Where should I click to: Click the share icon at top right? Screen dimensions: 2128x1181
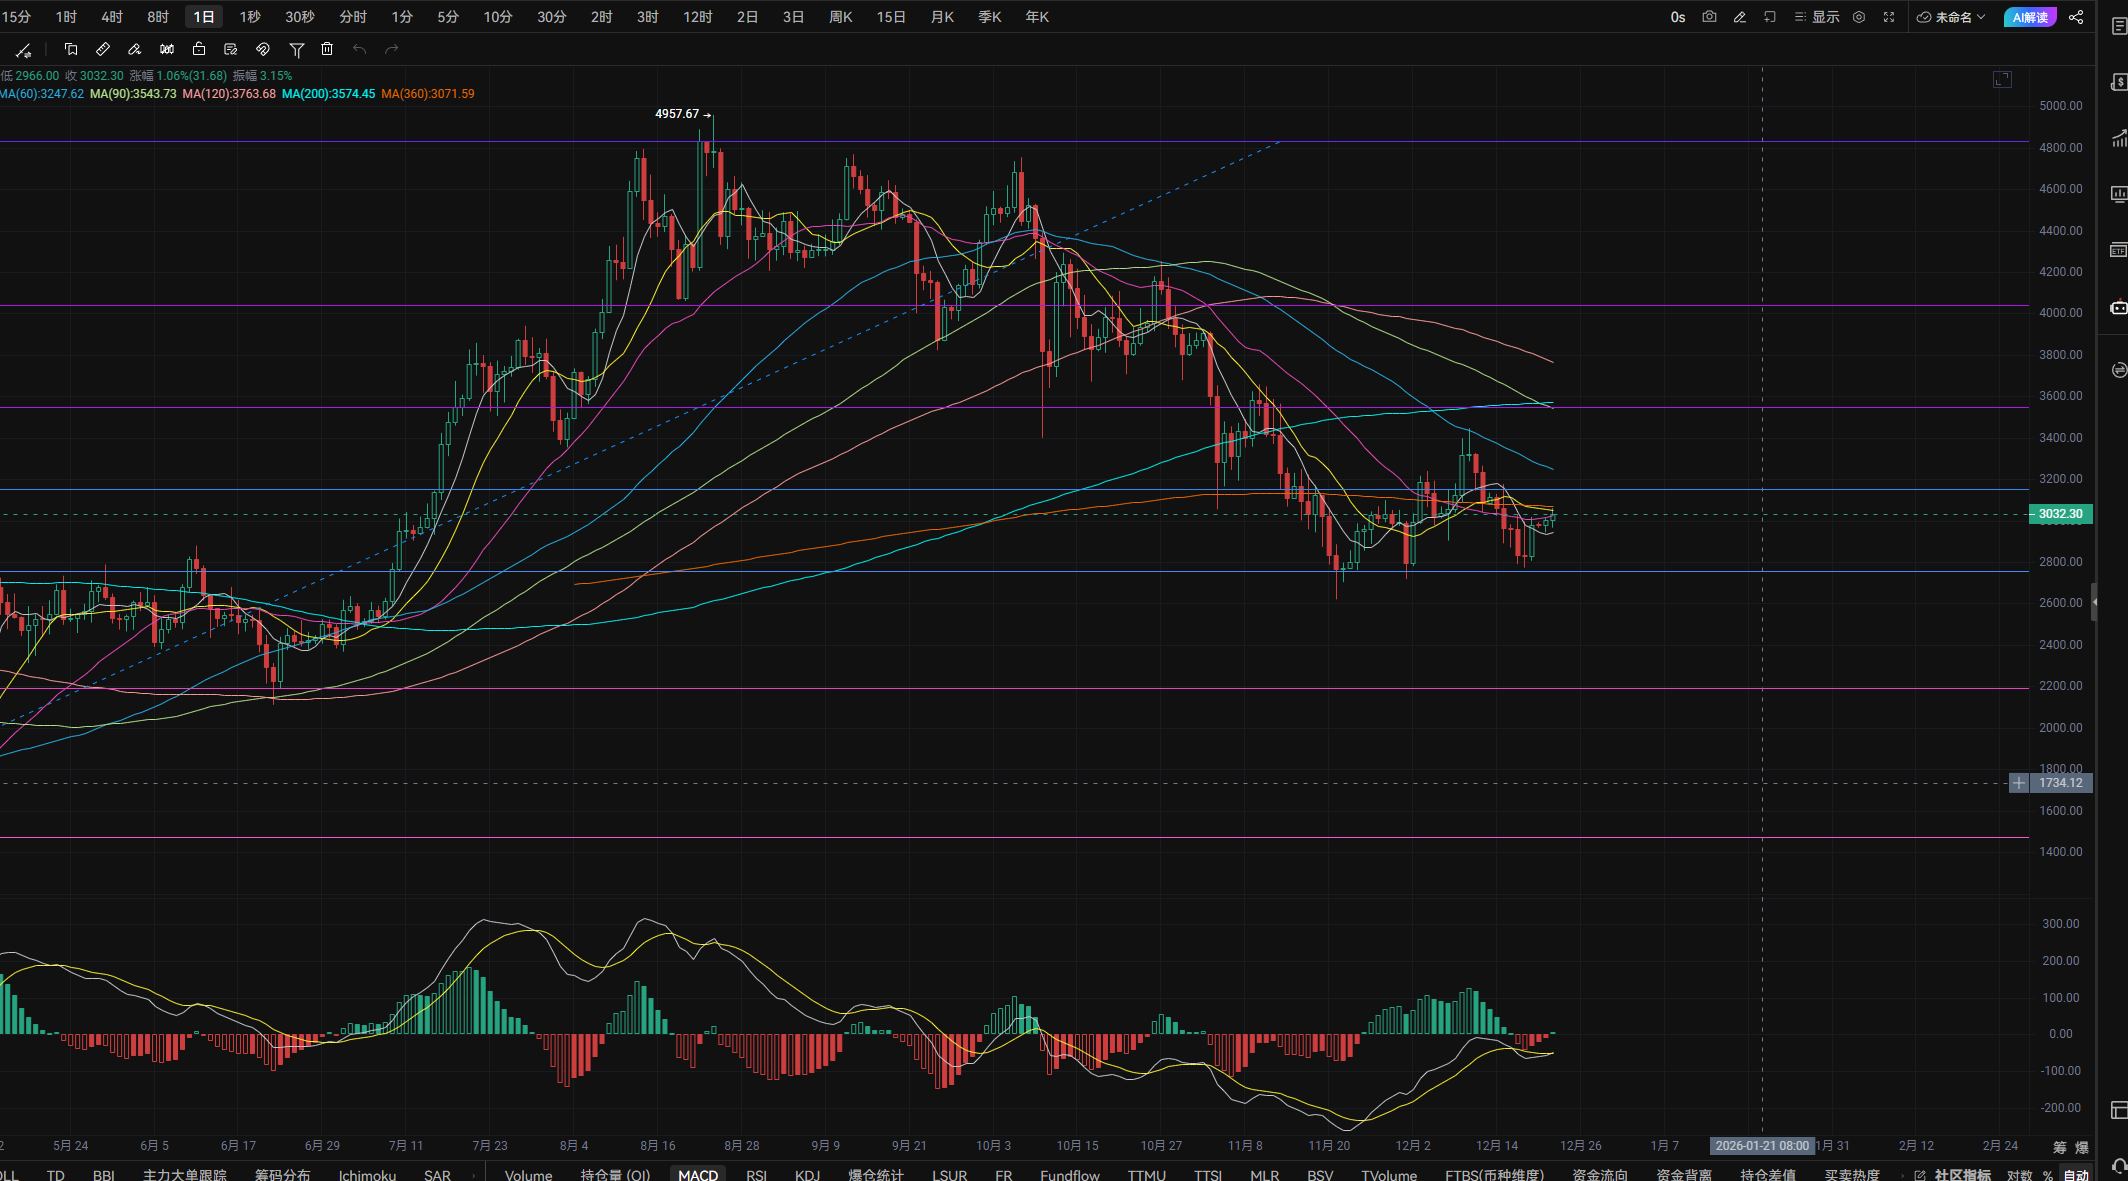coord(2076,17)
